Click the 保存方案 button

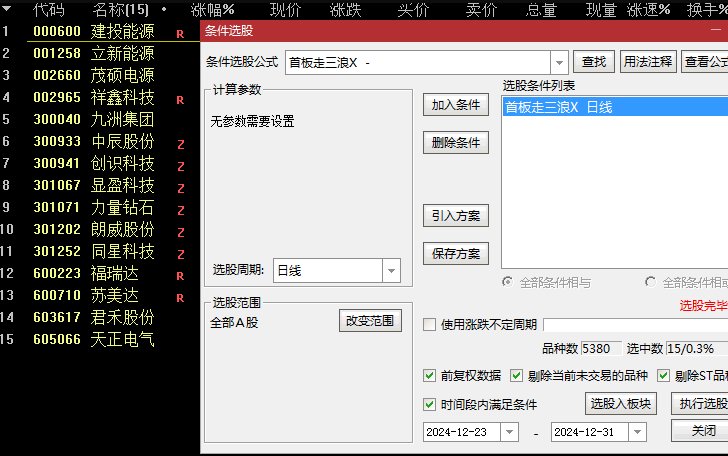pyautogui.click(x=456, y=254)
